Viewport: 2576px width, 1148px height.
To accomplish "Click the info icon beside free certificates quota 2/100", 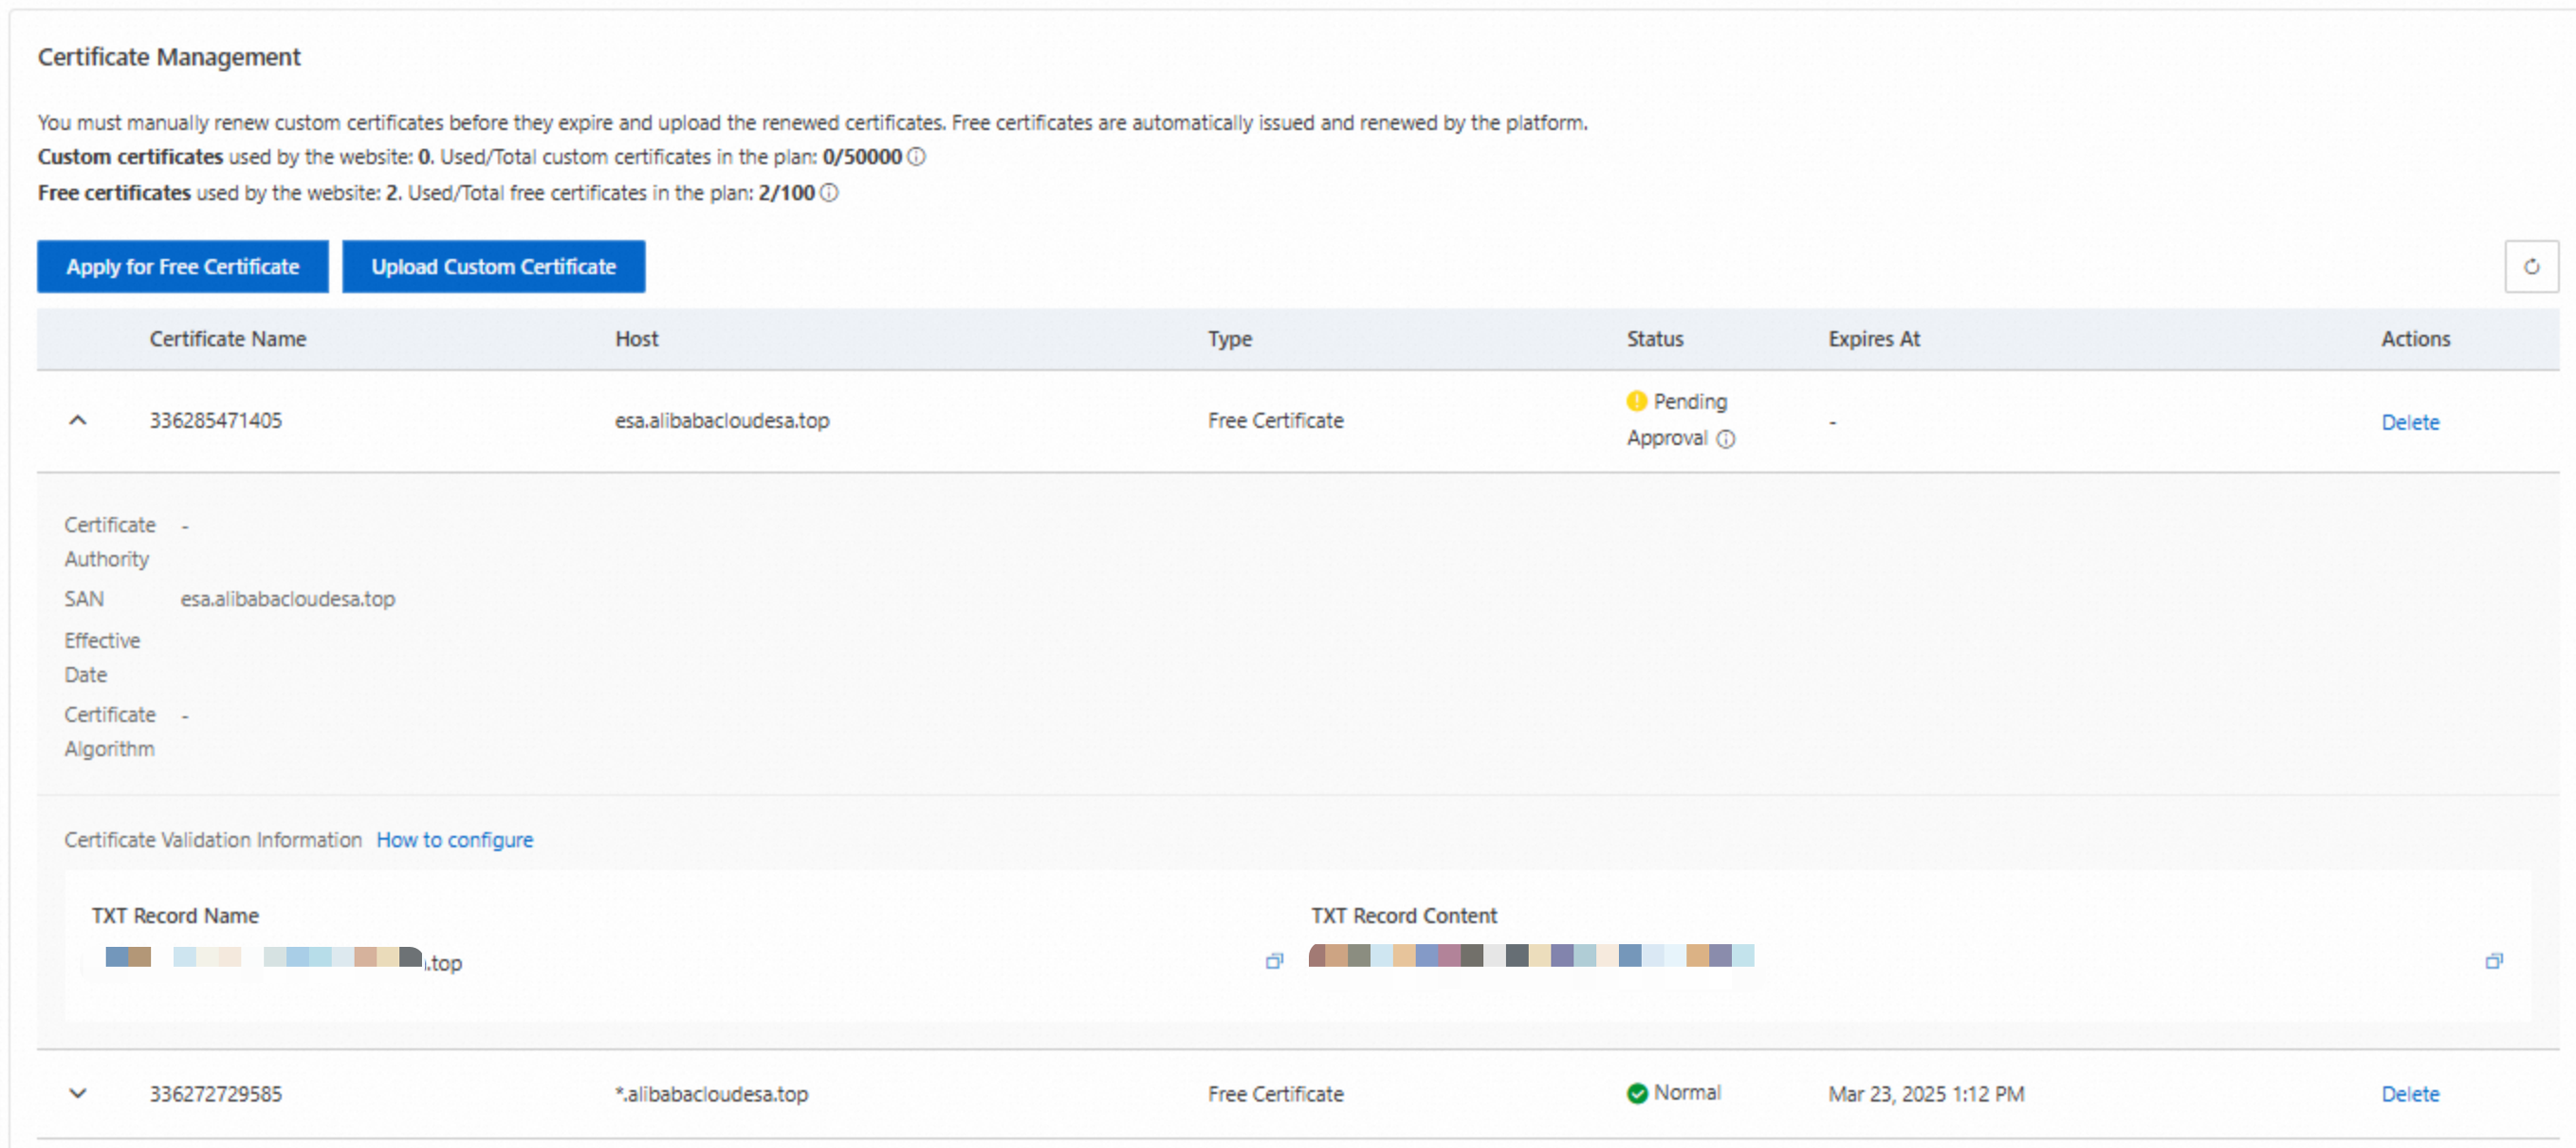I will pos(828,193).
